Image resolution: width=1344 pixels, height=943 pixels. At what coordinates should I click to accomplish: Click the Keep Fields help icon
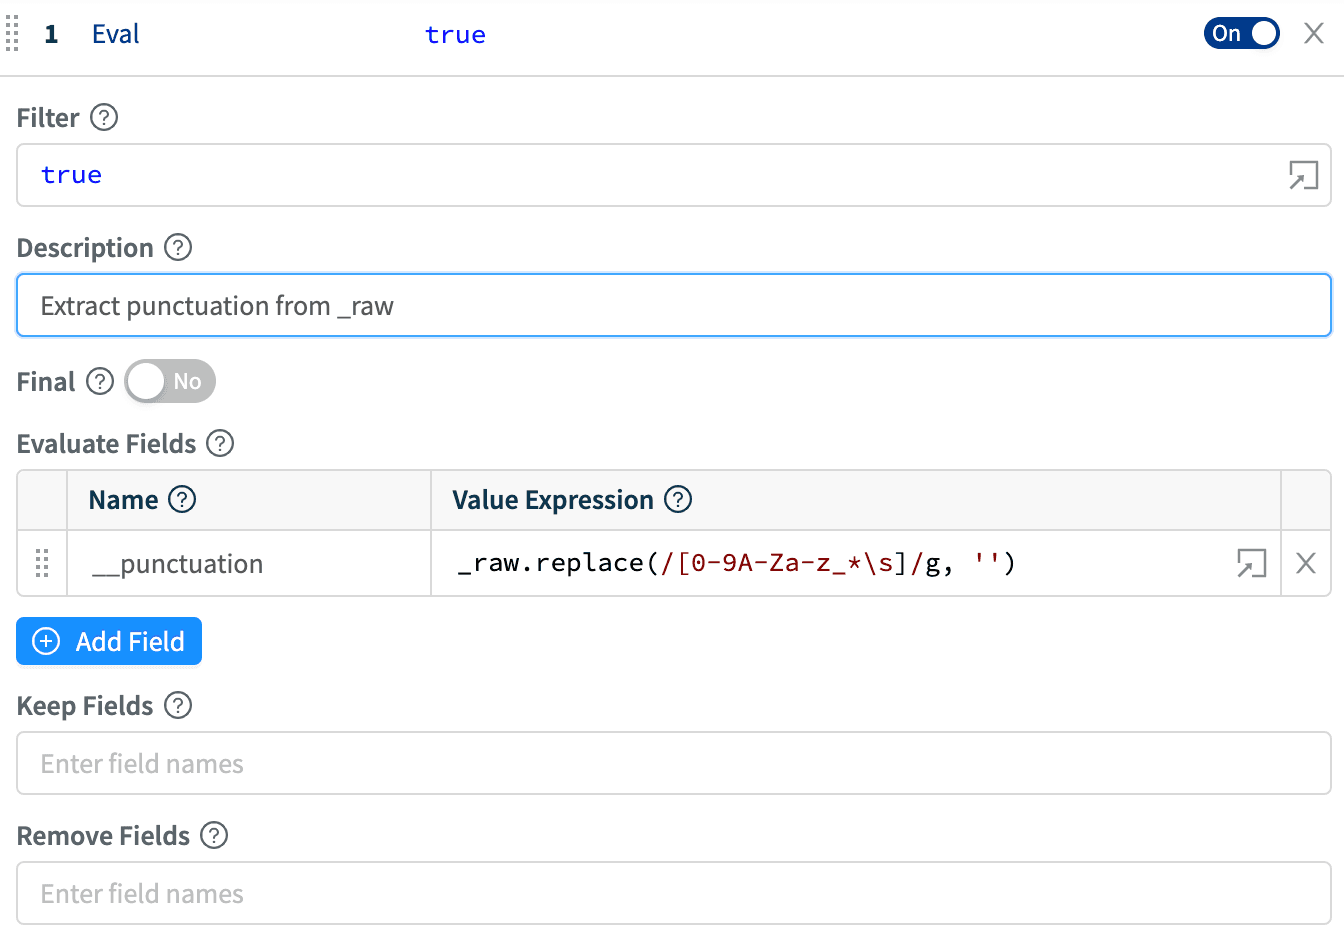point(178,705)
